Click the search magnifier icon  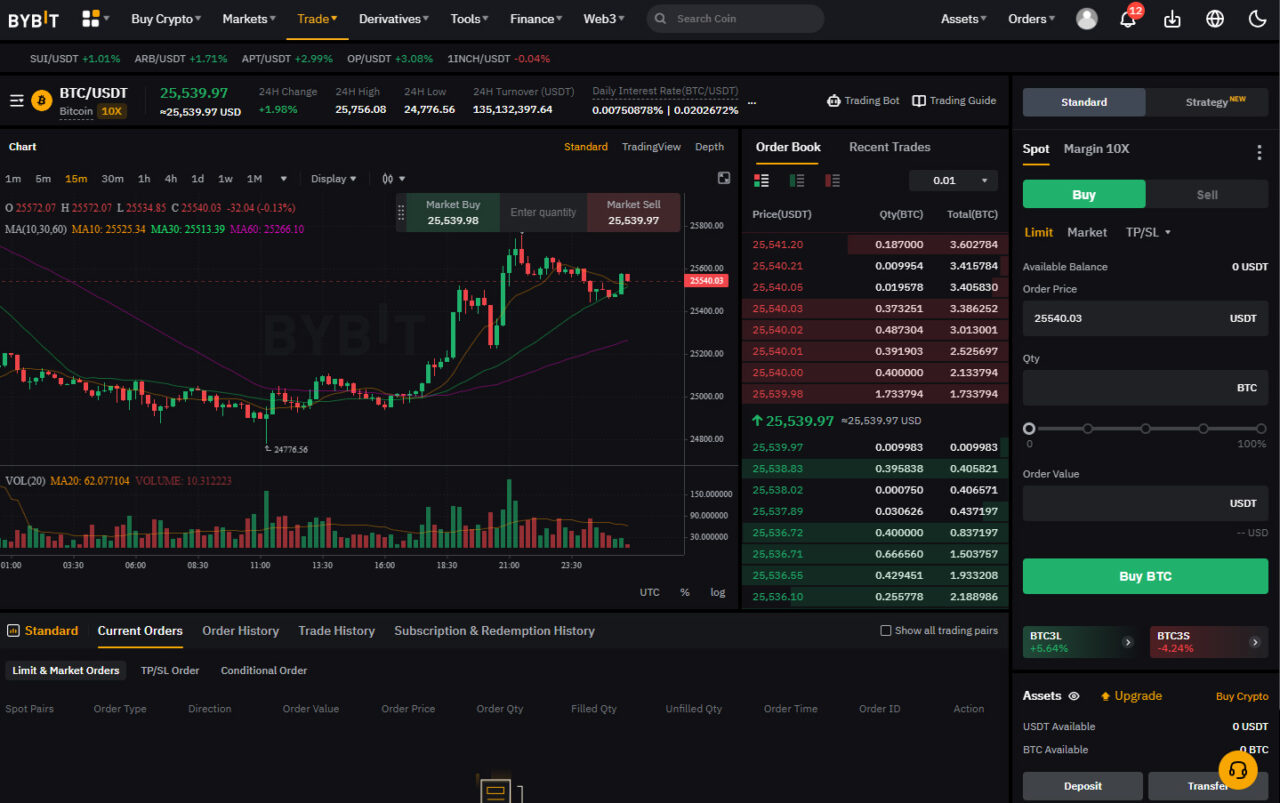660,18
